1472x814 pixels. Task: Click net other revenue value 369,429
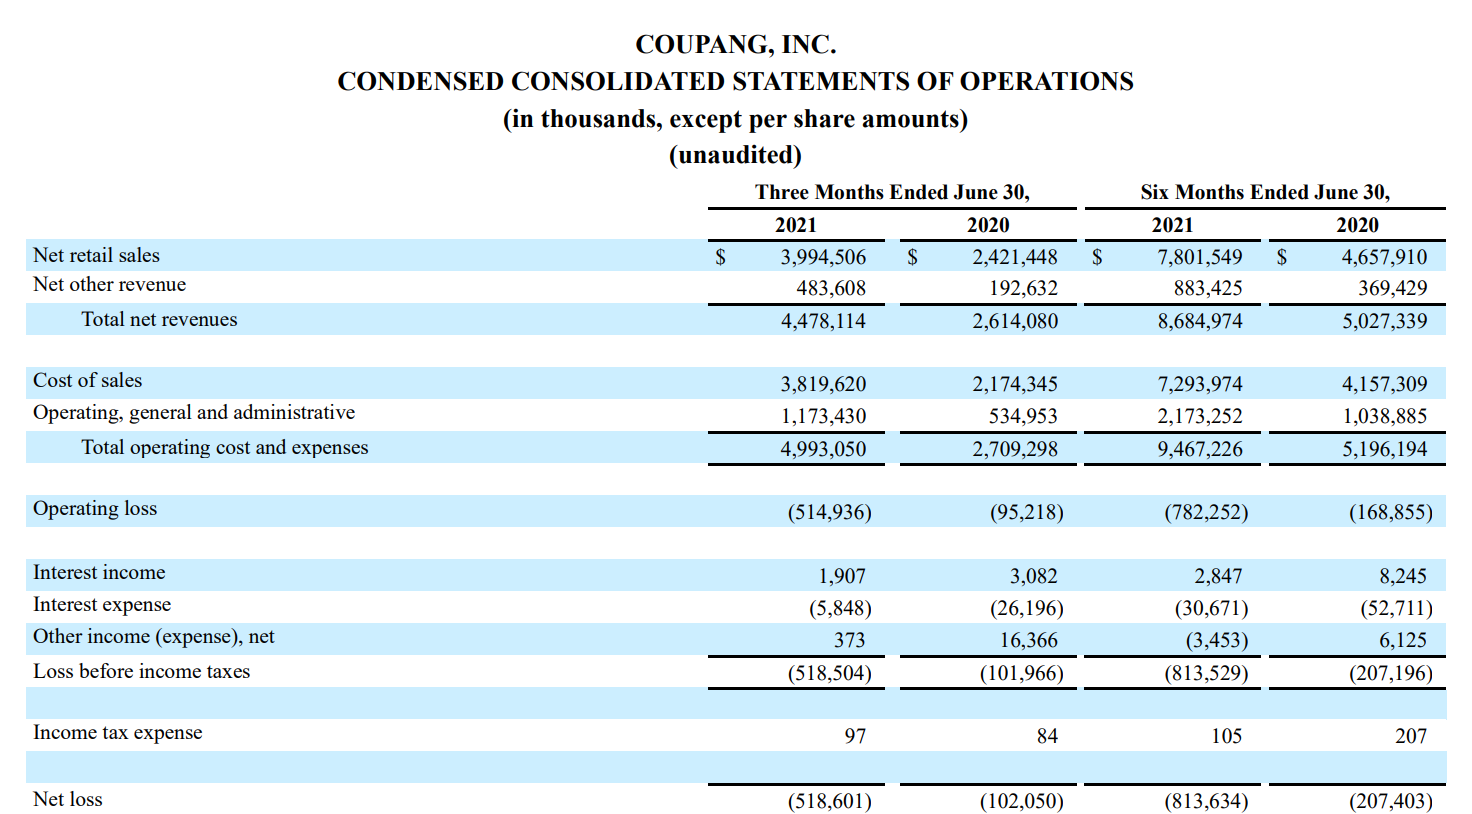pos(1393,288)
